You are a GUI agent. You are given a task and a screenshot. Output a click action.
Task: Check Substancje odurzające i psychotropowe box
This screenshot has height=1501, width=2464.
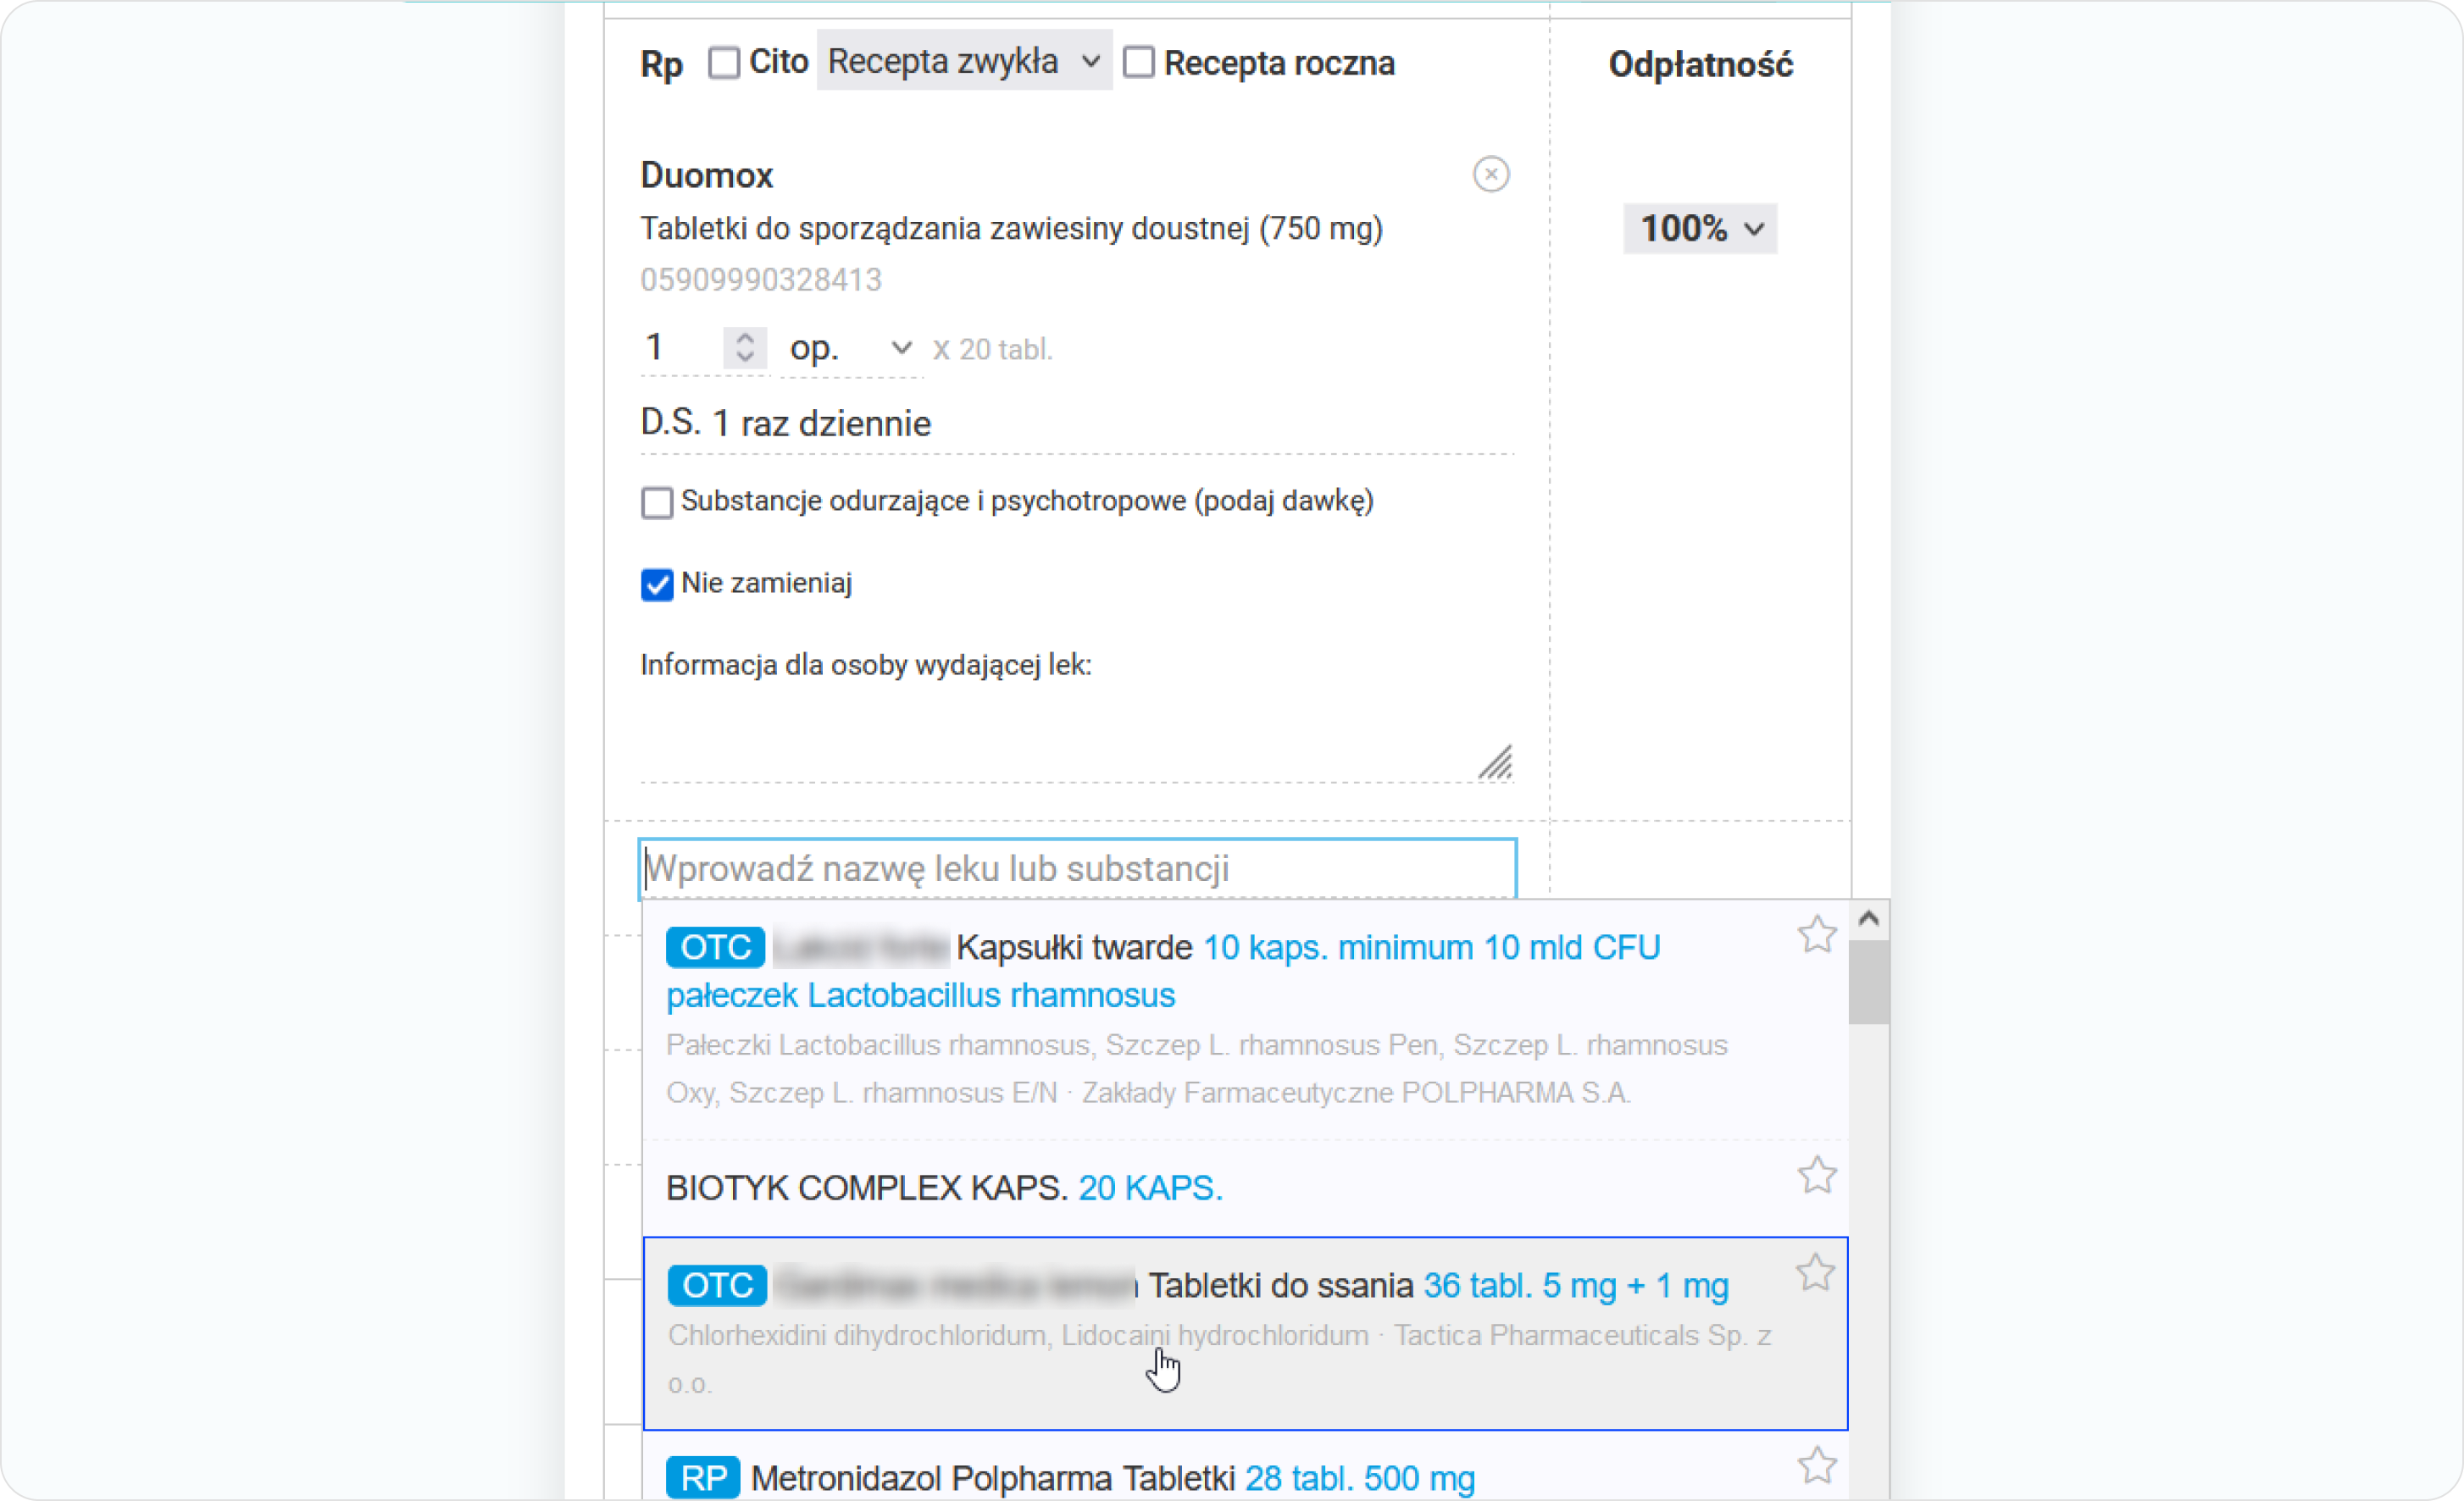657,502
